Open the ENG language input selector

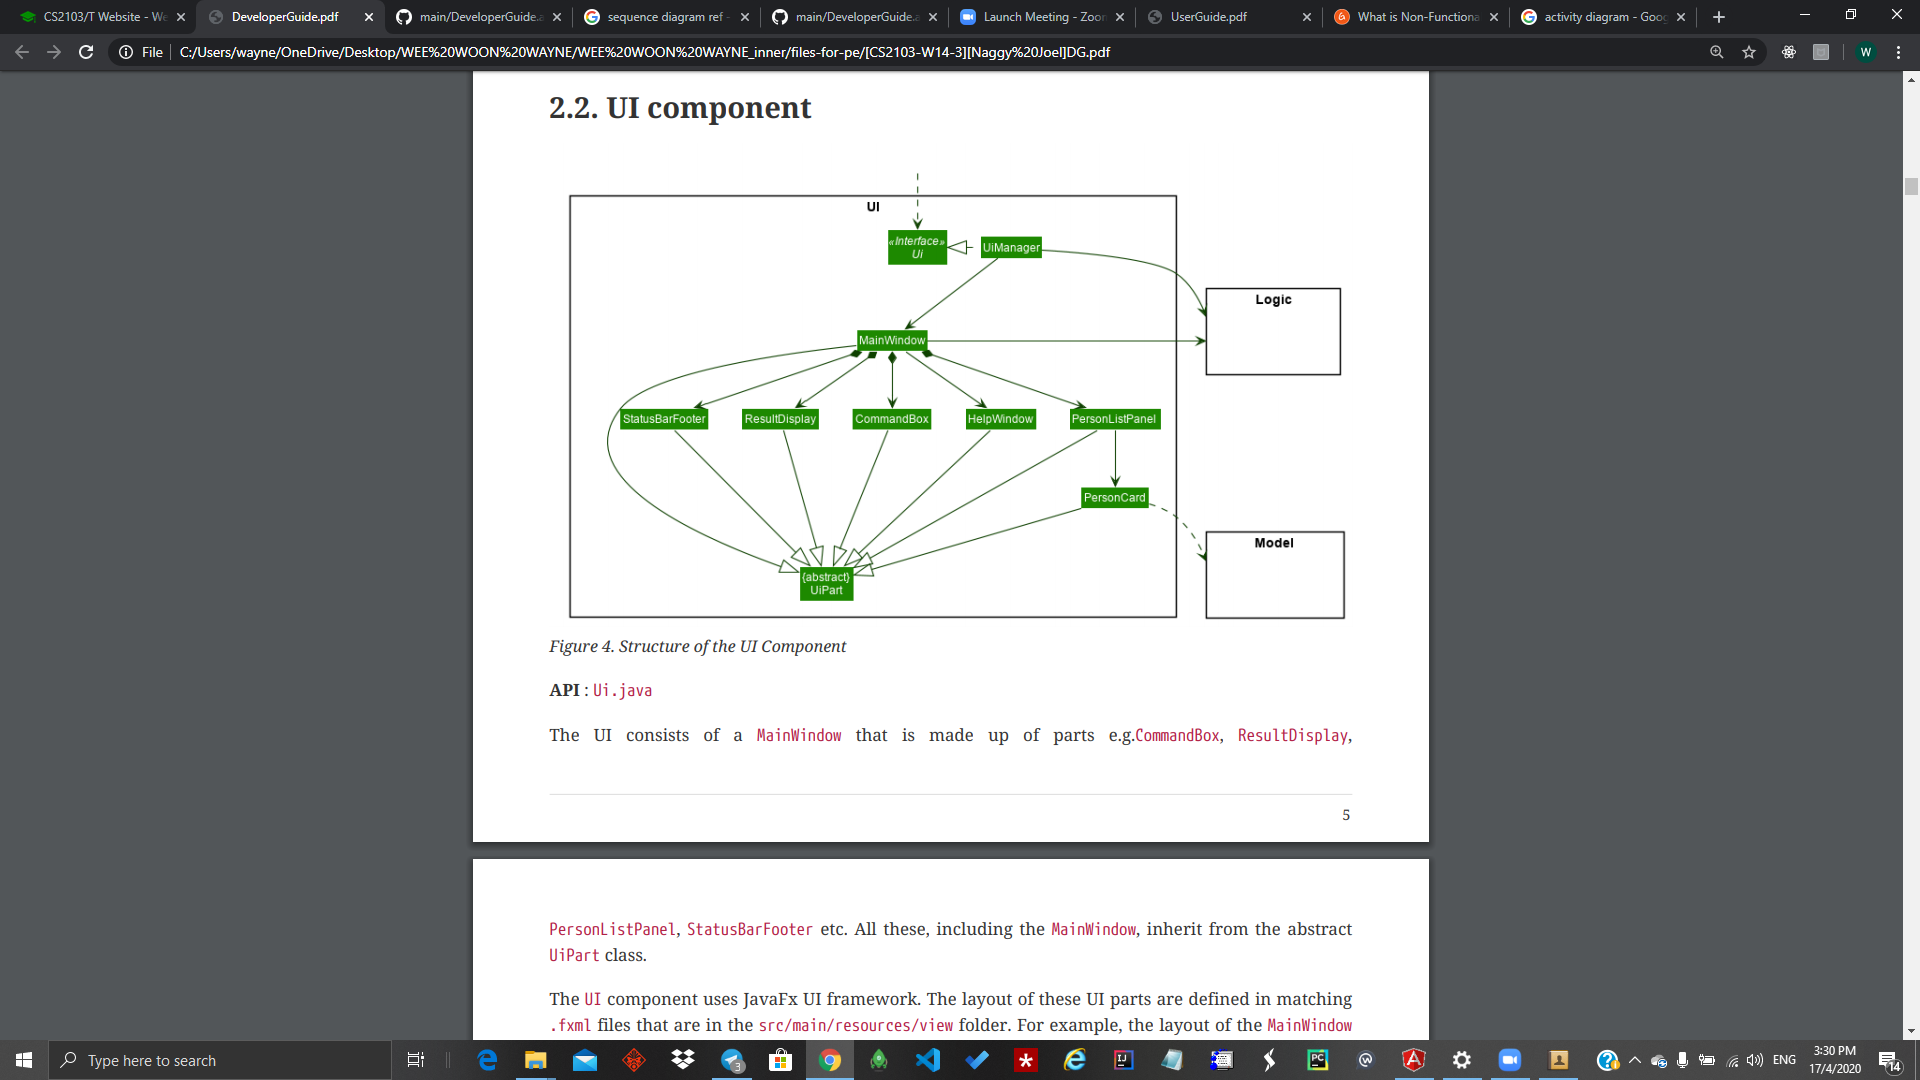click(x=1784, y=1060)
